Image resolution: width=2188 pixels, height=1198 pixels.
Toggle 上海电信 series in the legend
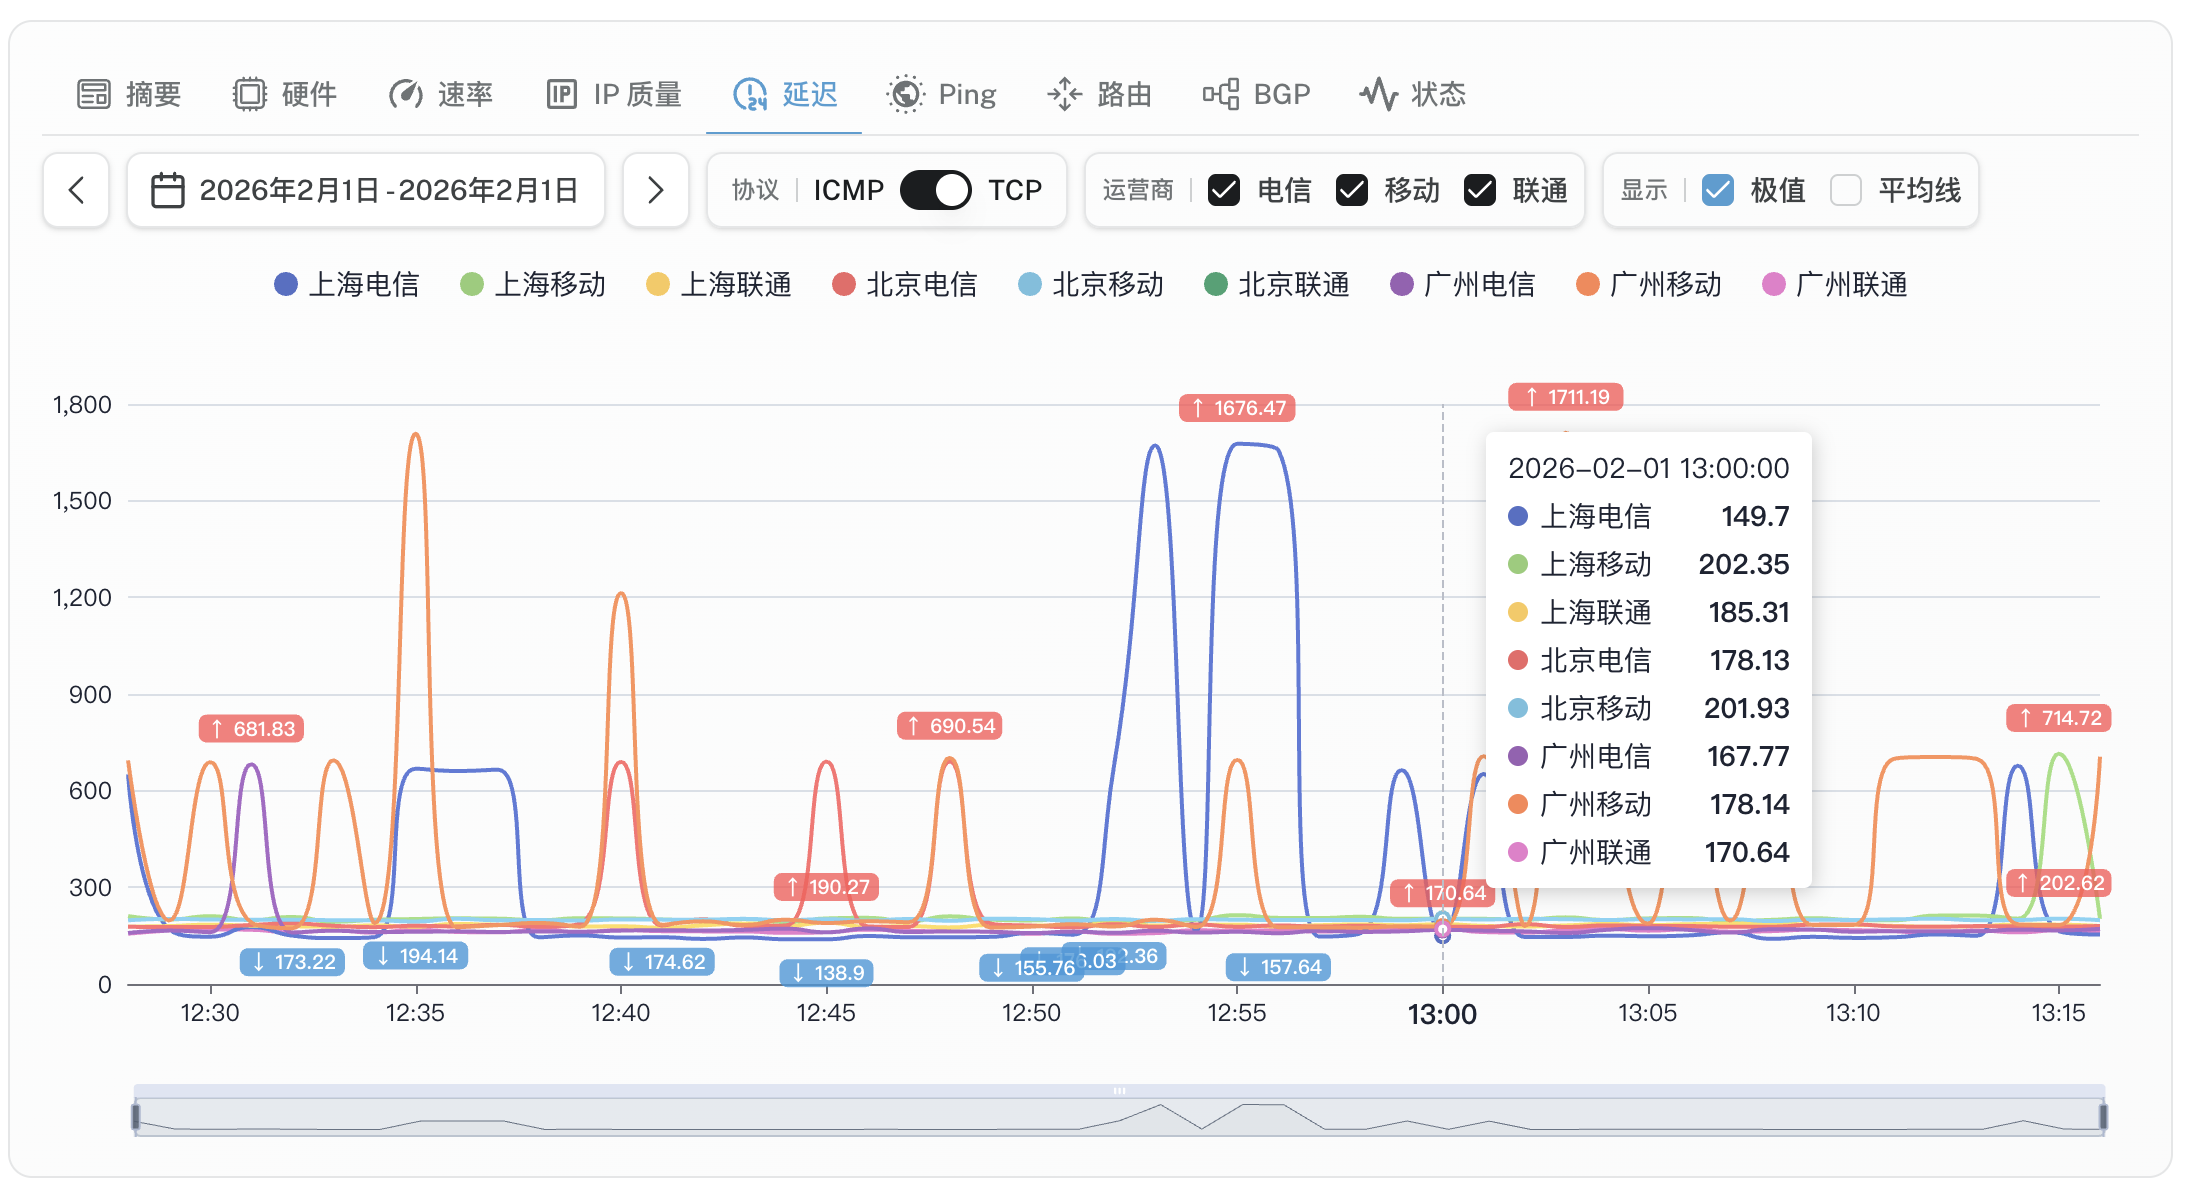click(347, 285)
